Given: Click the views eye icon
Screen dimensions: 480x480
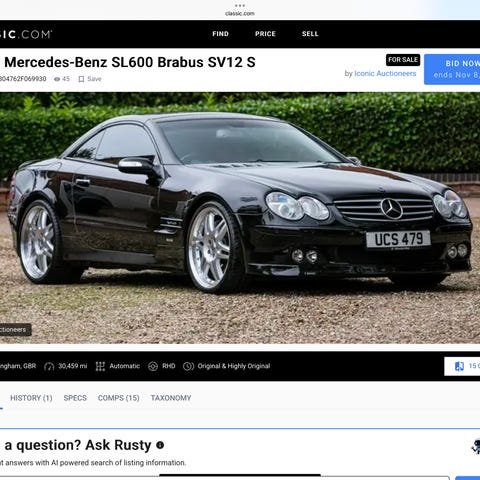Looking at the screenshot, I should coord(57,79).
